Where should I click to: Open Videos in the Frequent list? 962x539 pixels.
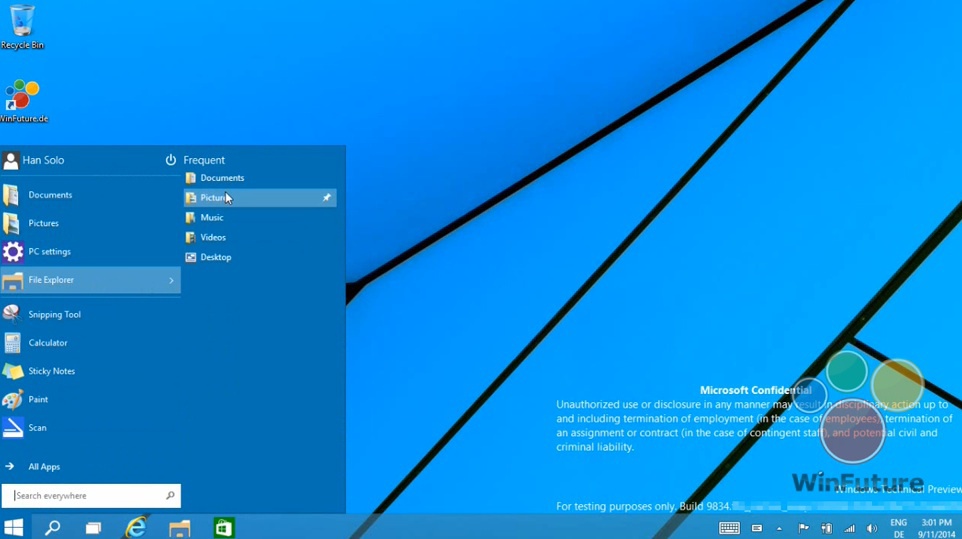click(x=260, y=237)
